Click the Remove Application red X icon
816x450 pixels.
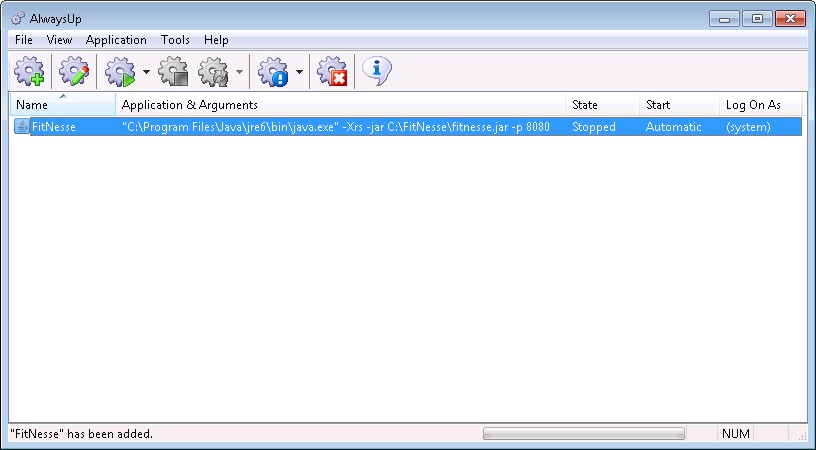(x=332, y=71)
